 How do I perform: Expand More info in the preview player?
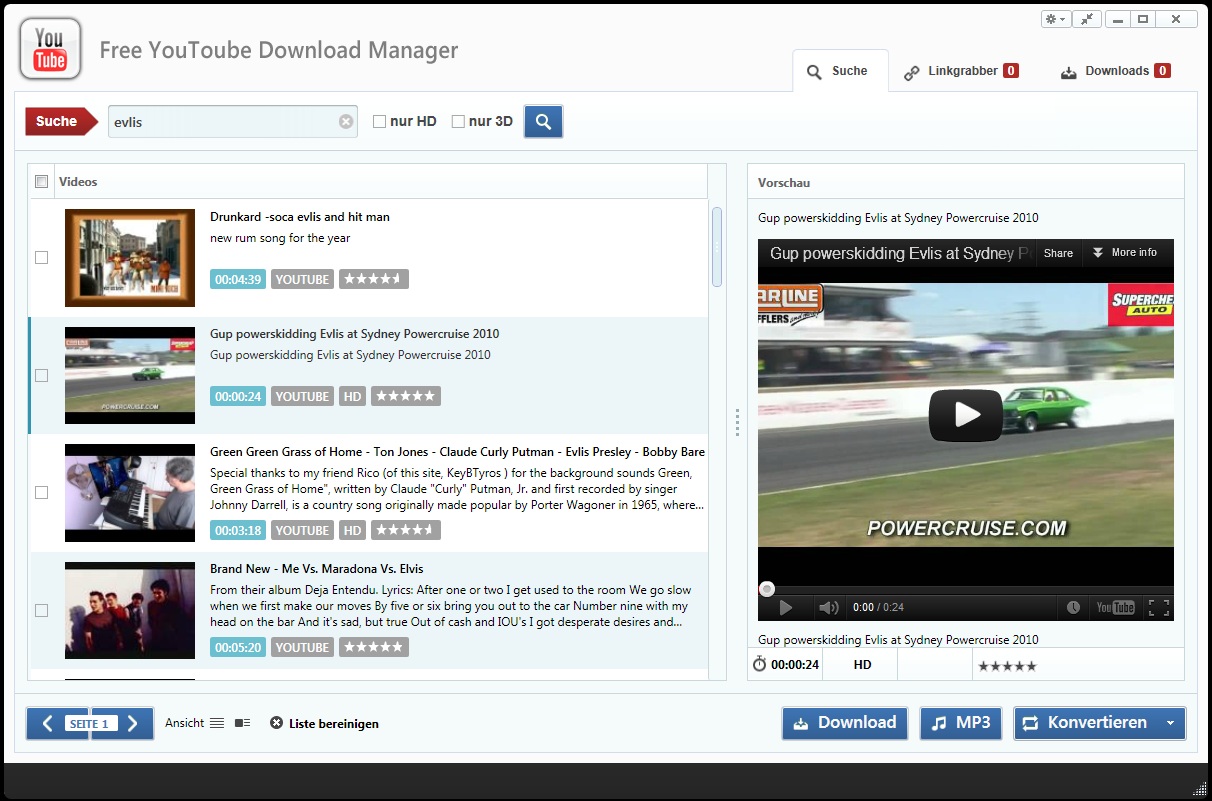(x=1125, y=253)
